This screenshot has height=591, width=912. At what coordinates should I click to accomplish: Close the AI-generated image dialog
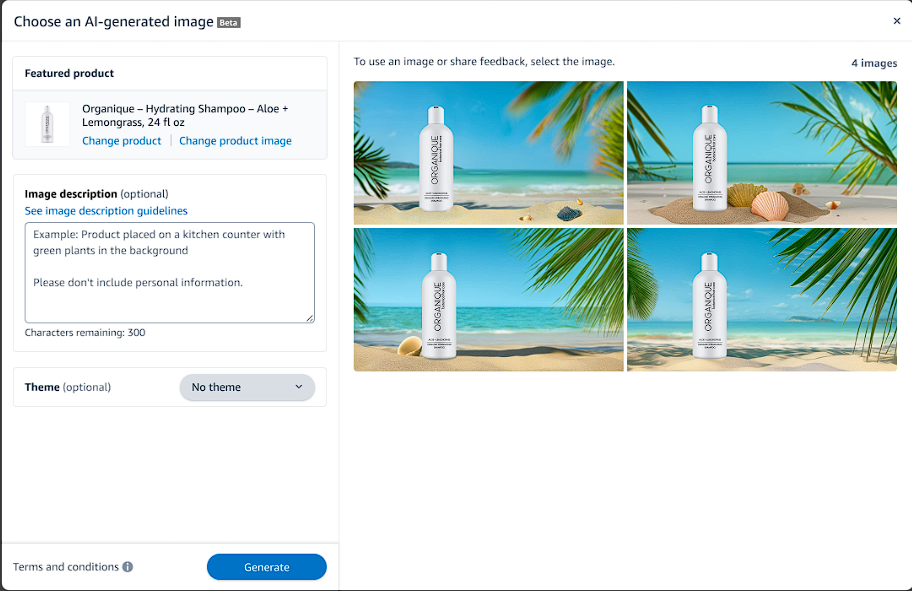[x=896, y=21]
